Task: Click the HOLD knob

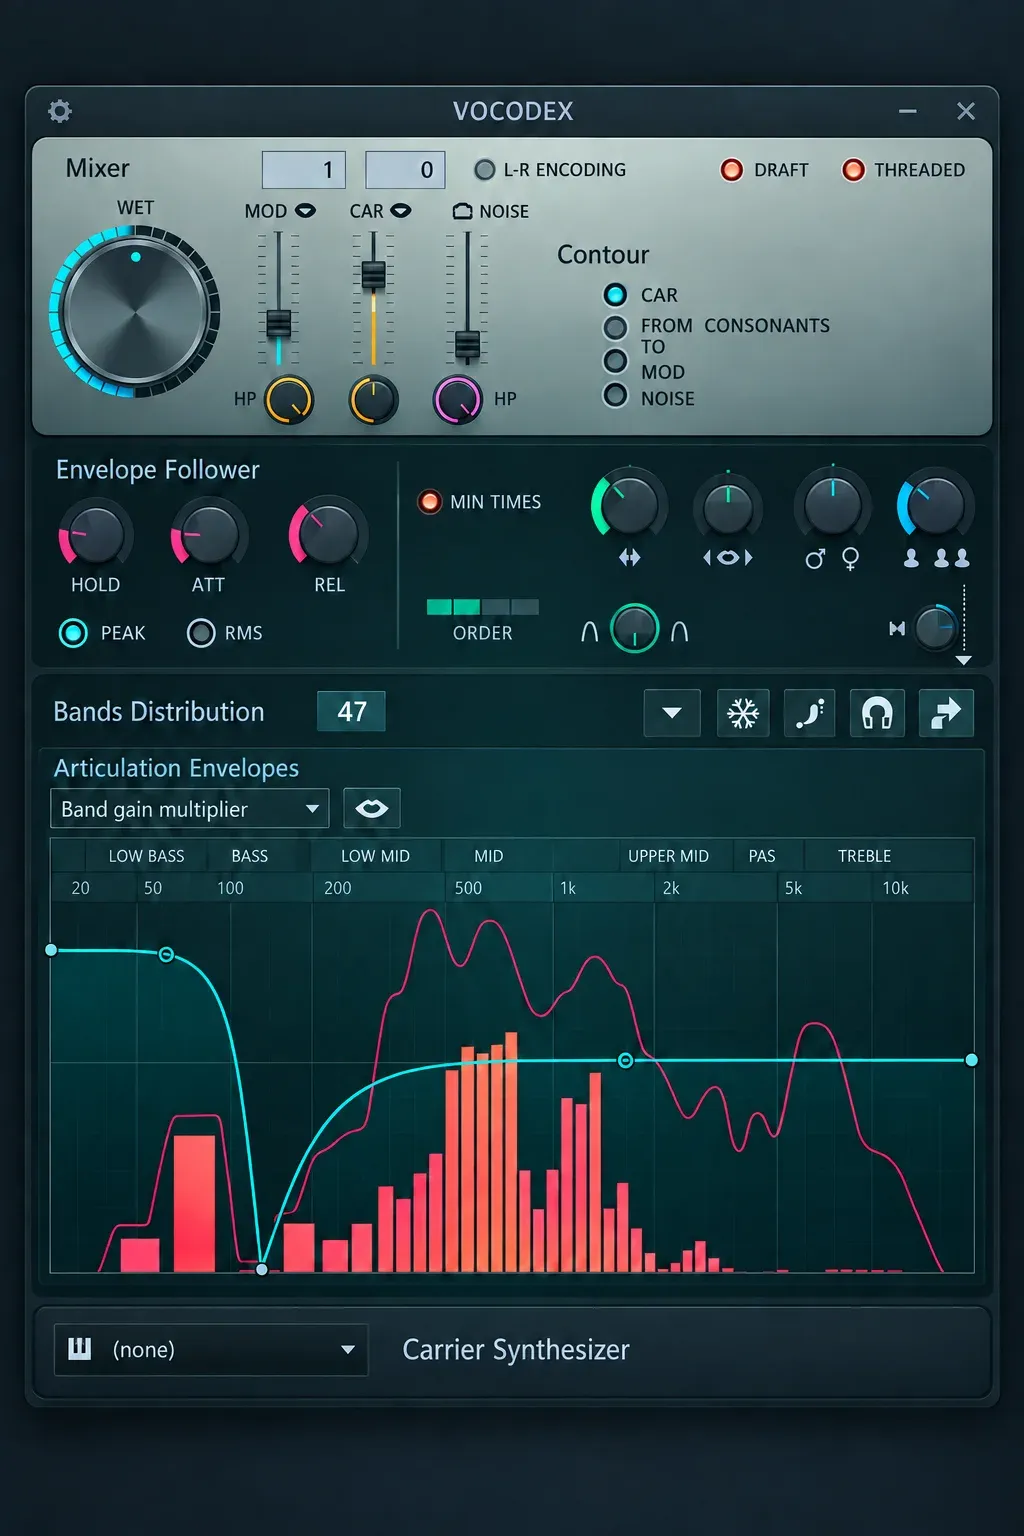Action: pos(95,535)
